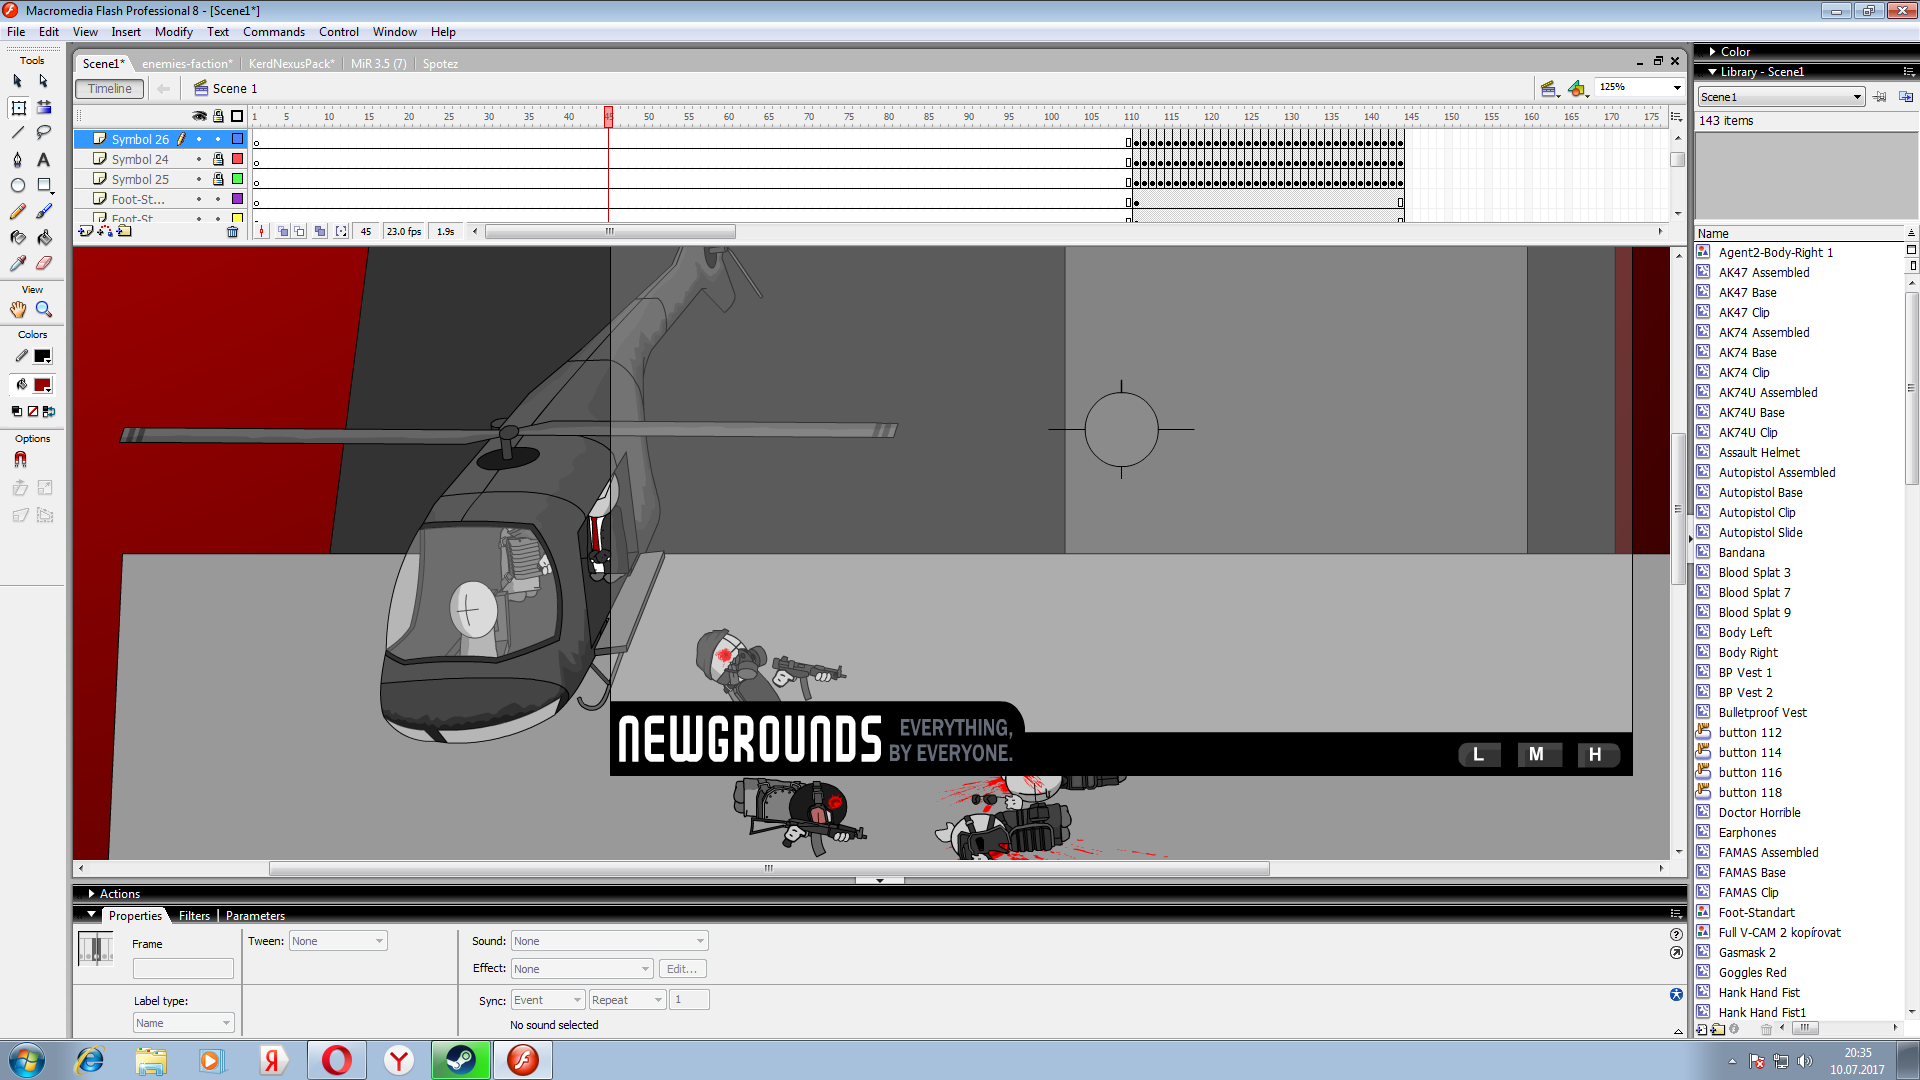This screenshot has height=1080, width=1920.
Task: Click the H quality button on stage
Action: coord(1596,755)
